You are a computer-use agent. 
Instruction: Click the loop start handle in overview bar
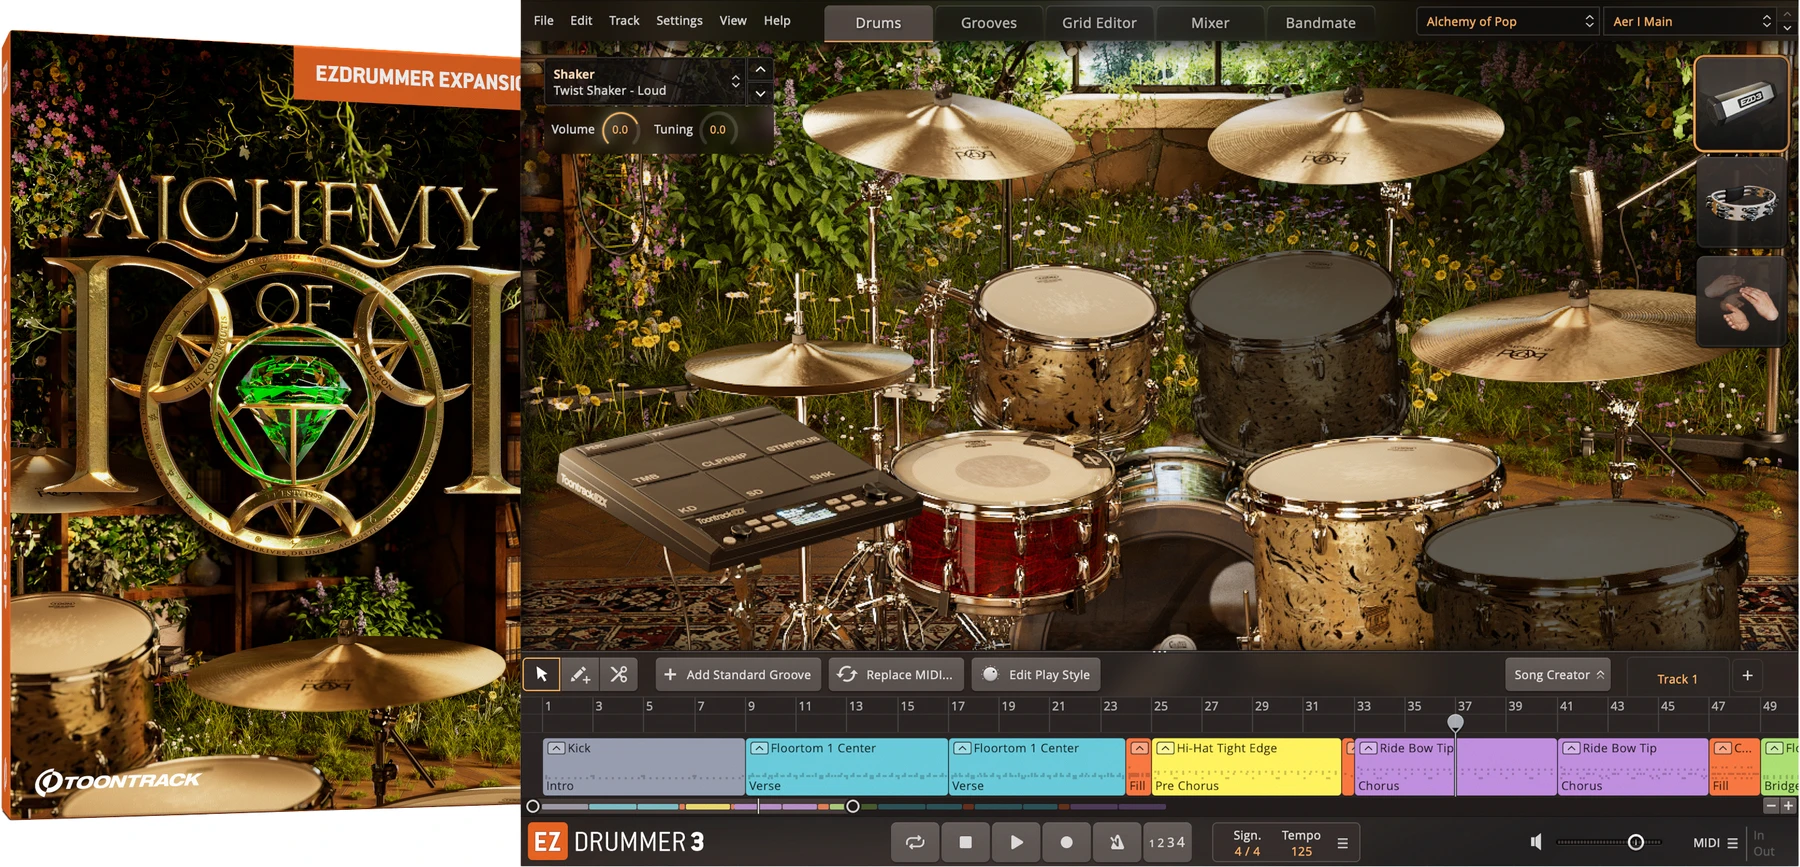[533, 806]
